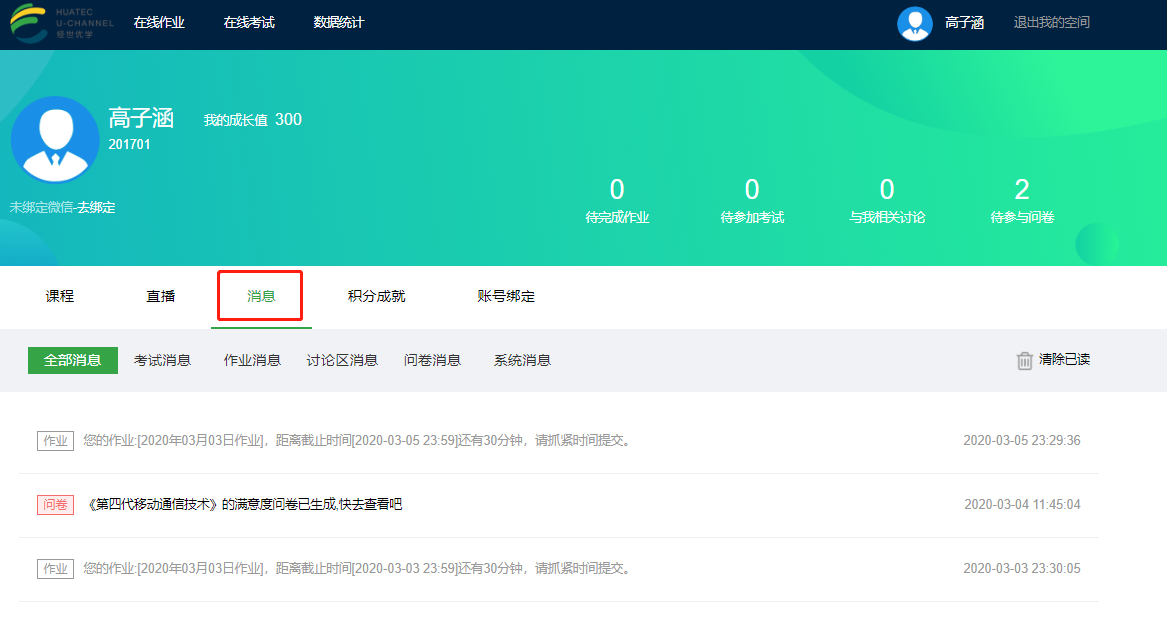
Task: Open the 数据统计 menu
Action: (x=338, y=23)
